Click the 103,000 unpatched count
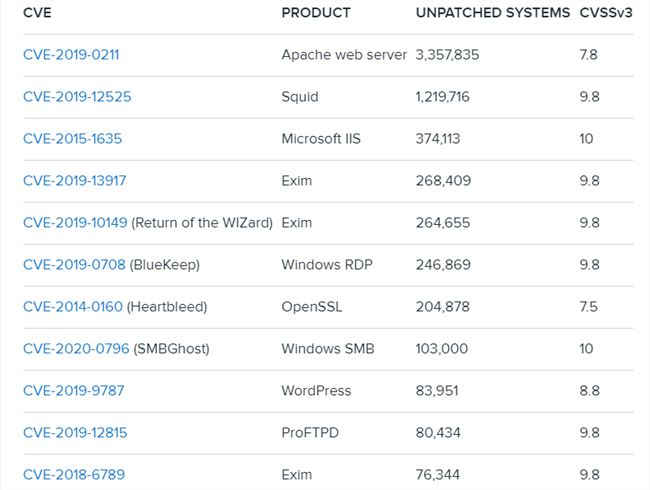This screenshot has height=490, width=650. (441, 349)
